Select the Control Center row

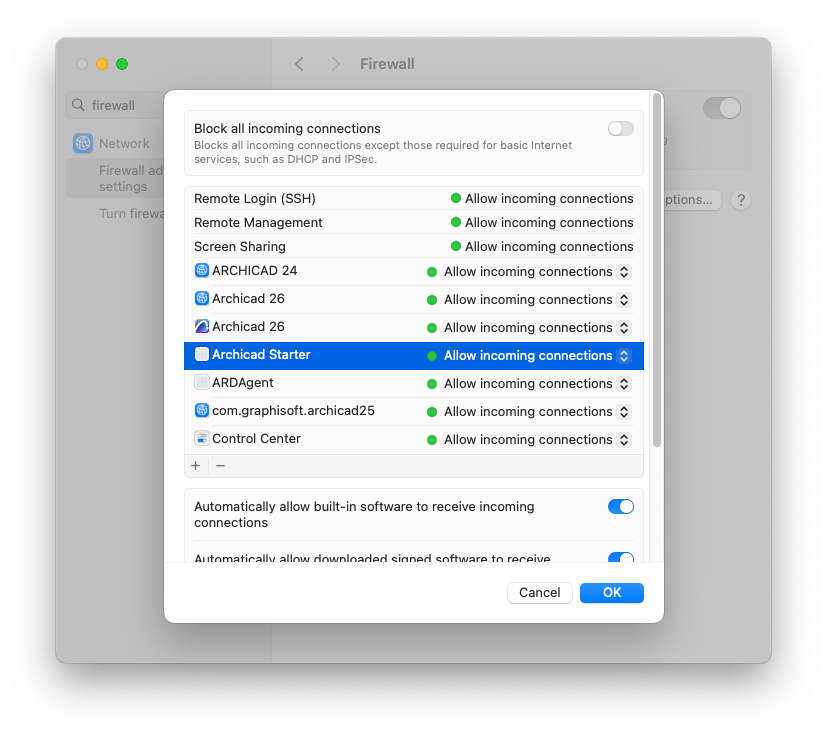(414, 439)
